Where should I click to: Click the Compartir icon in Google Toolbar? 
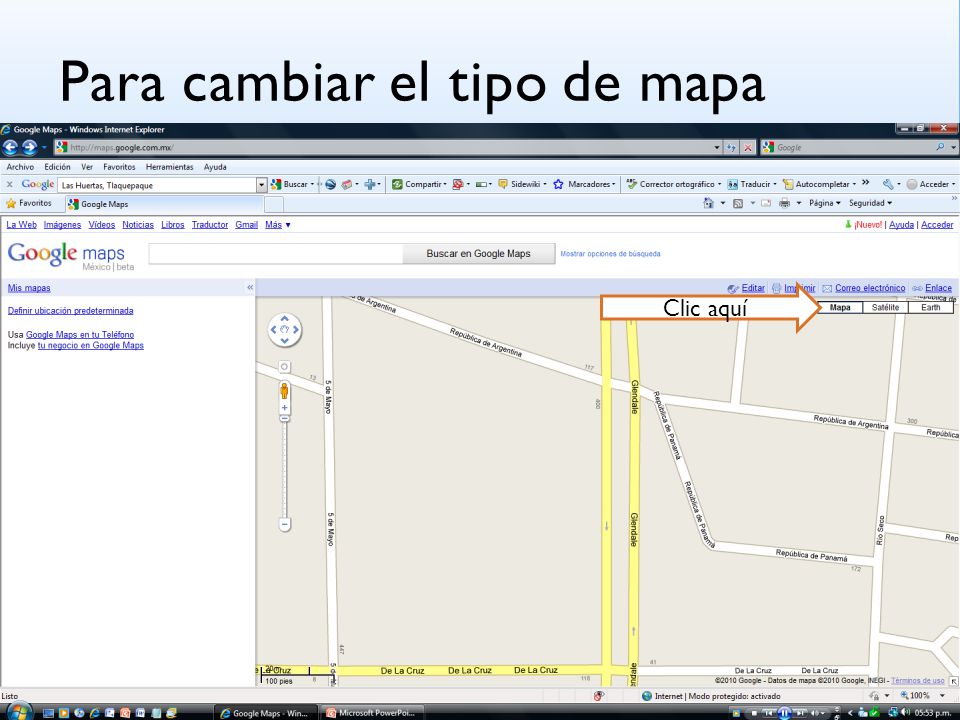coord(397,184)
